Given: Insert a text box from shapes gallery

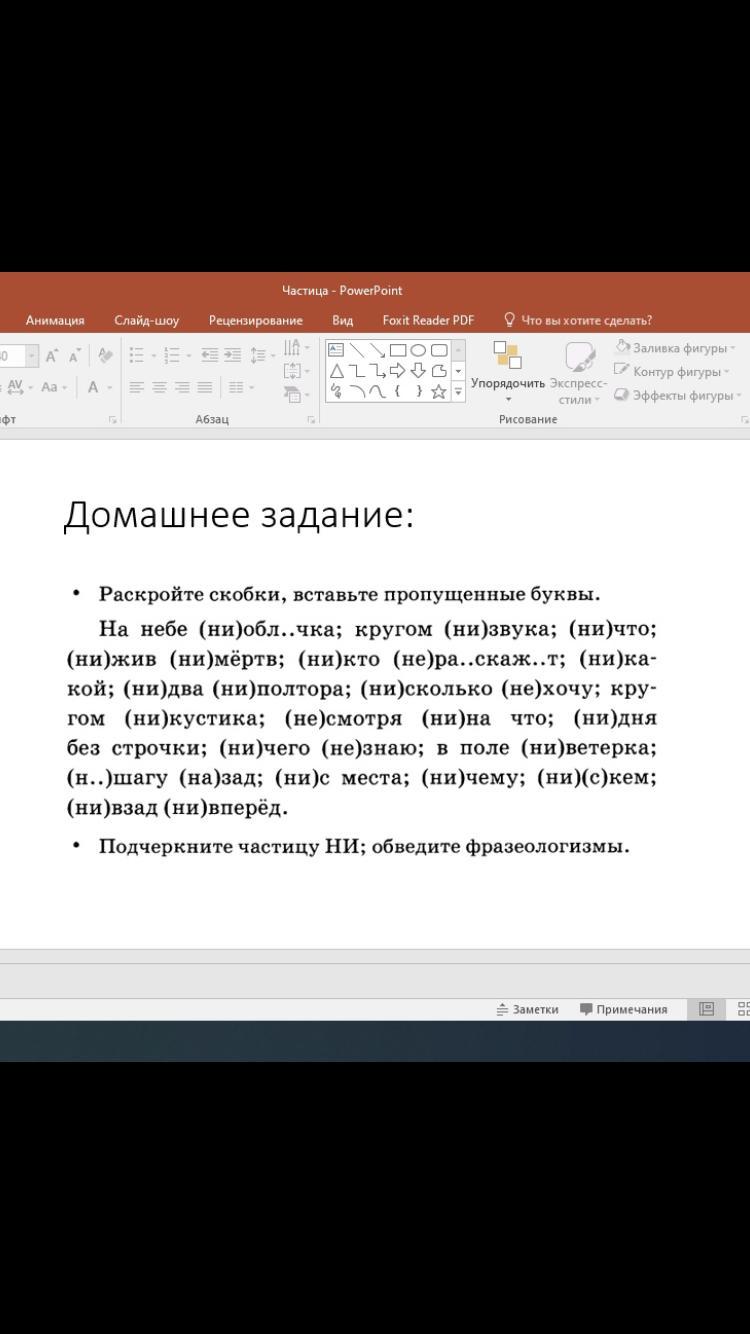Looking at the screenshot, I should 336,350.
